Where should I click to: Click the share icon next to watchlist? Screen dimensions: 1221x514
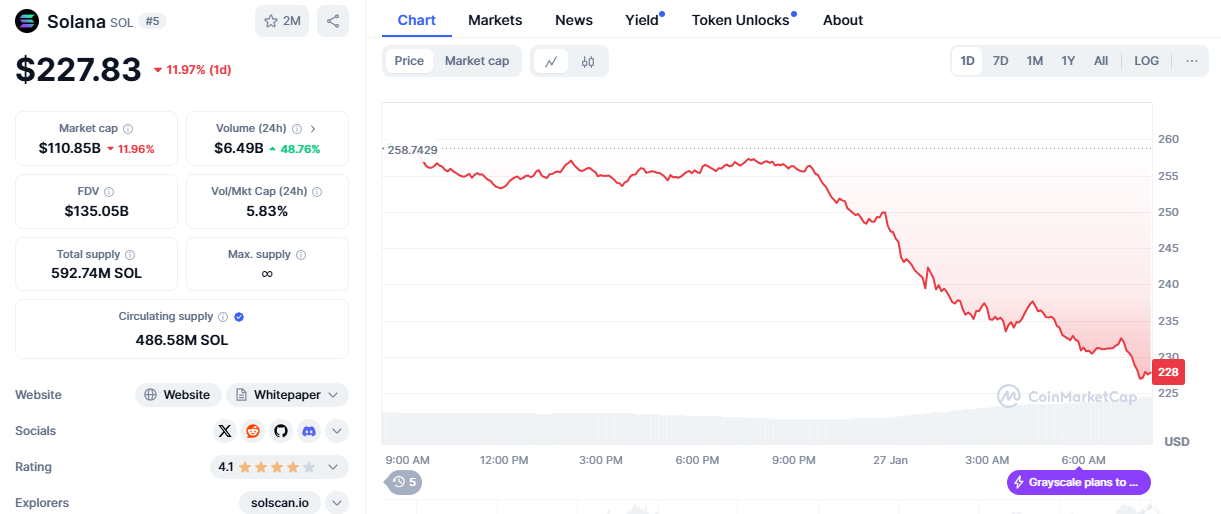(333, 21)
